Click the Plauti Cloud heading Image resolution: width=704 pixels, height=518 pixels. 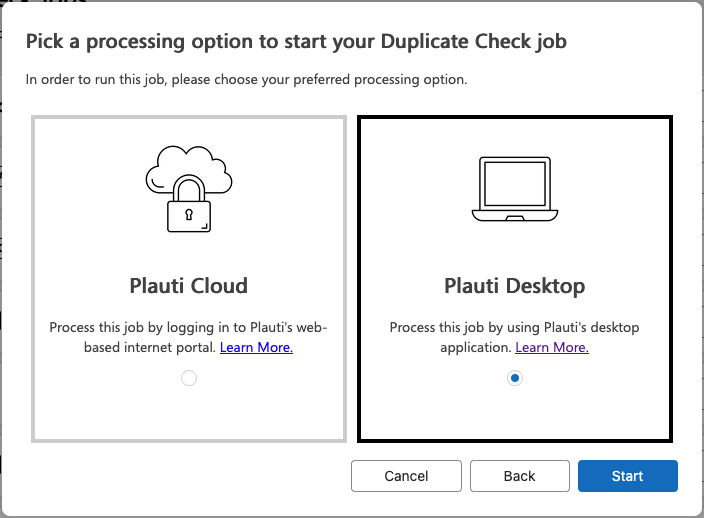pos(189,286)
